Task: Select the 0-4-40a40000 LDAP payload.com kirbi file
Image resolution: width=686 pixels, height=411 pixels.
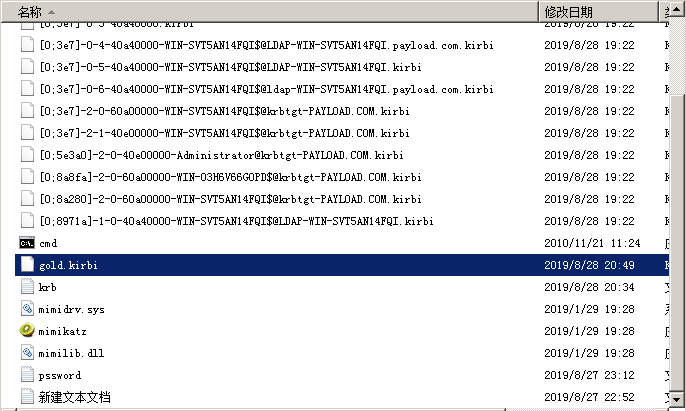Action: pyautogui.click(x=265, y=45)
